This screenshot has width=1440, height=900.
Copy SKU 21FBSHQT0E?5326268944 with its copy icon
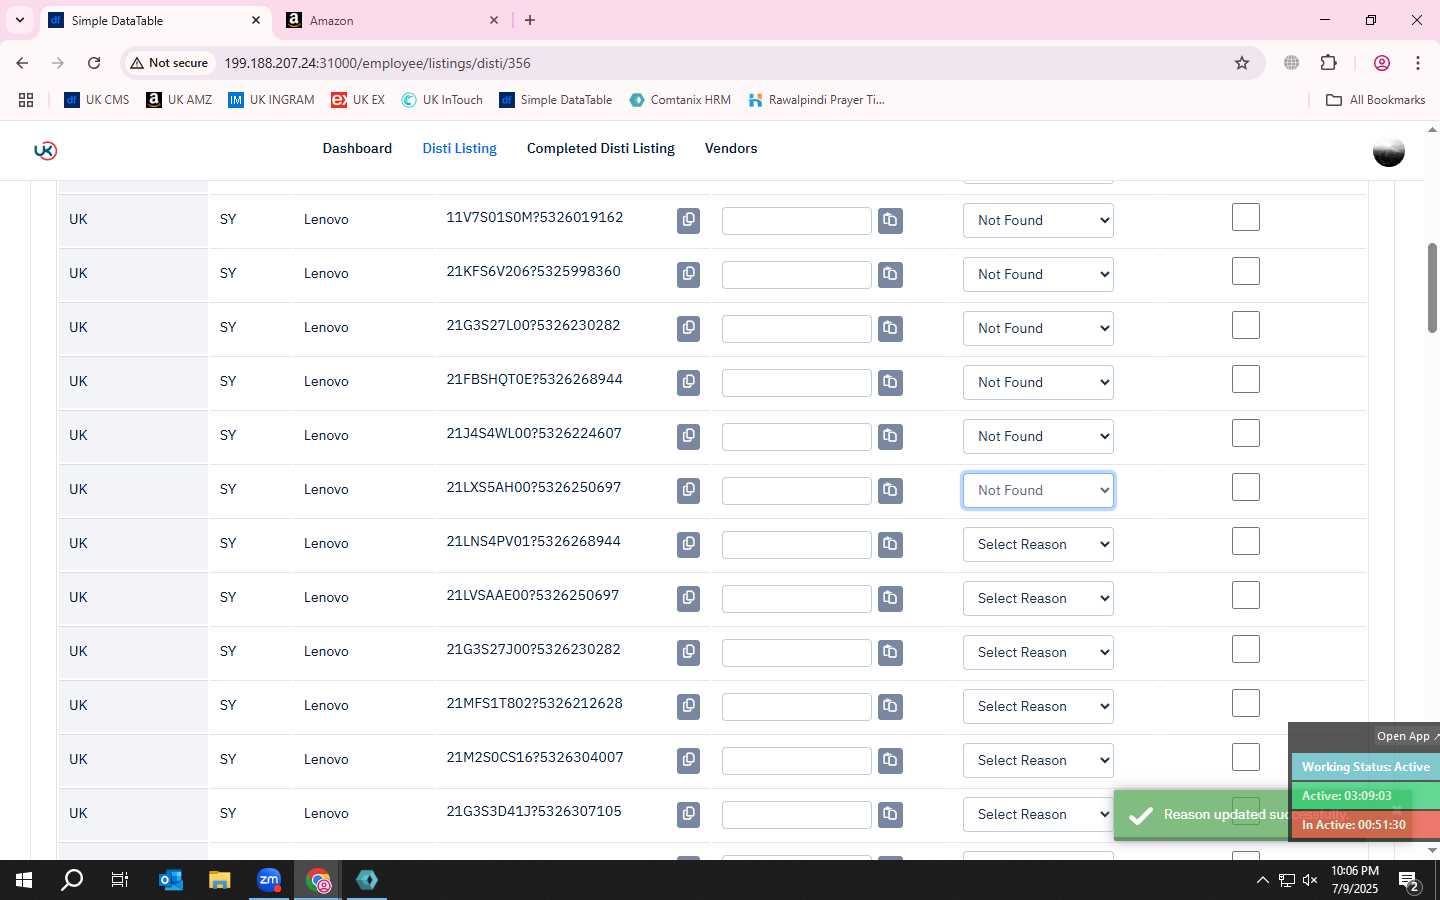(x=688, y=382)
